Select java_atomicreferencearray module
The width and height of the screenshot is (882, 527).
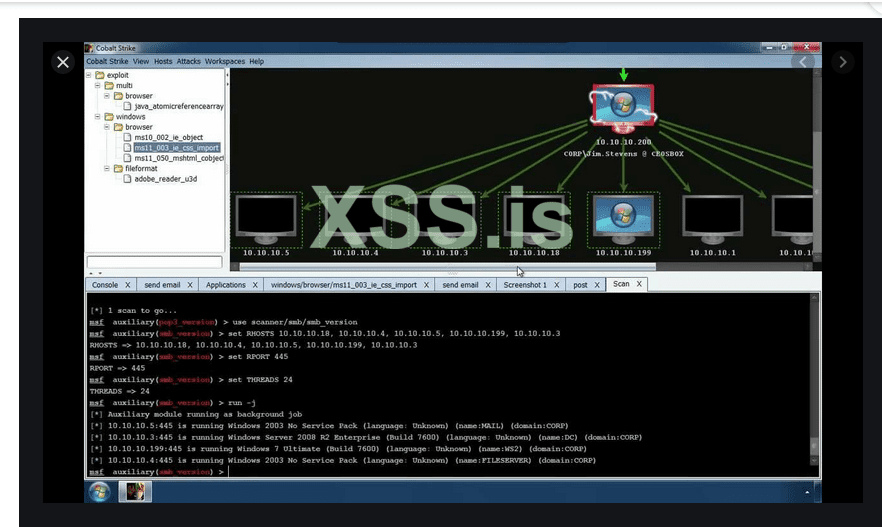[179, 106]
